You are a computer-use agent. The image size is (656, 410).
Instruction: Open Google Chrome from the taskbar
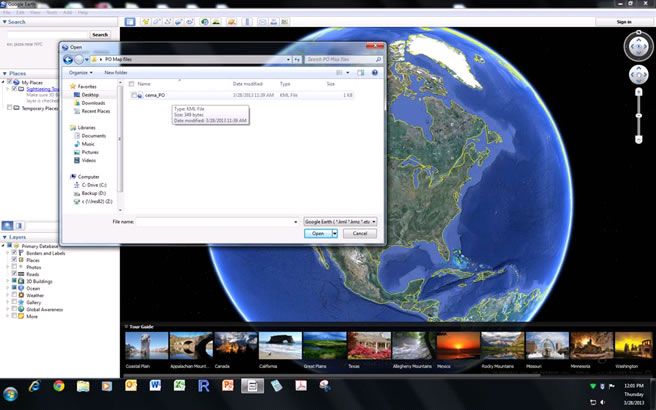(x=59, y=386)
